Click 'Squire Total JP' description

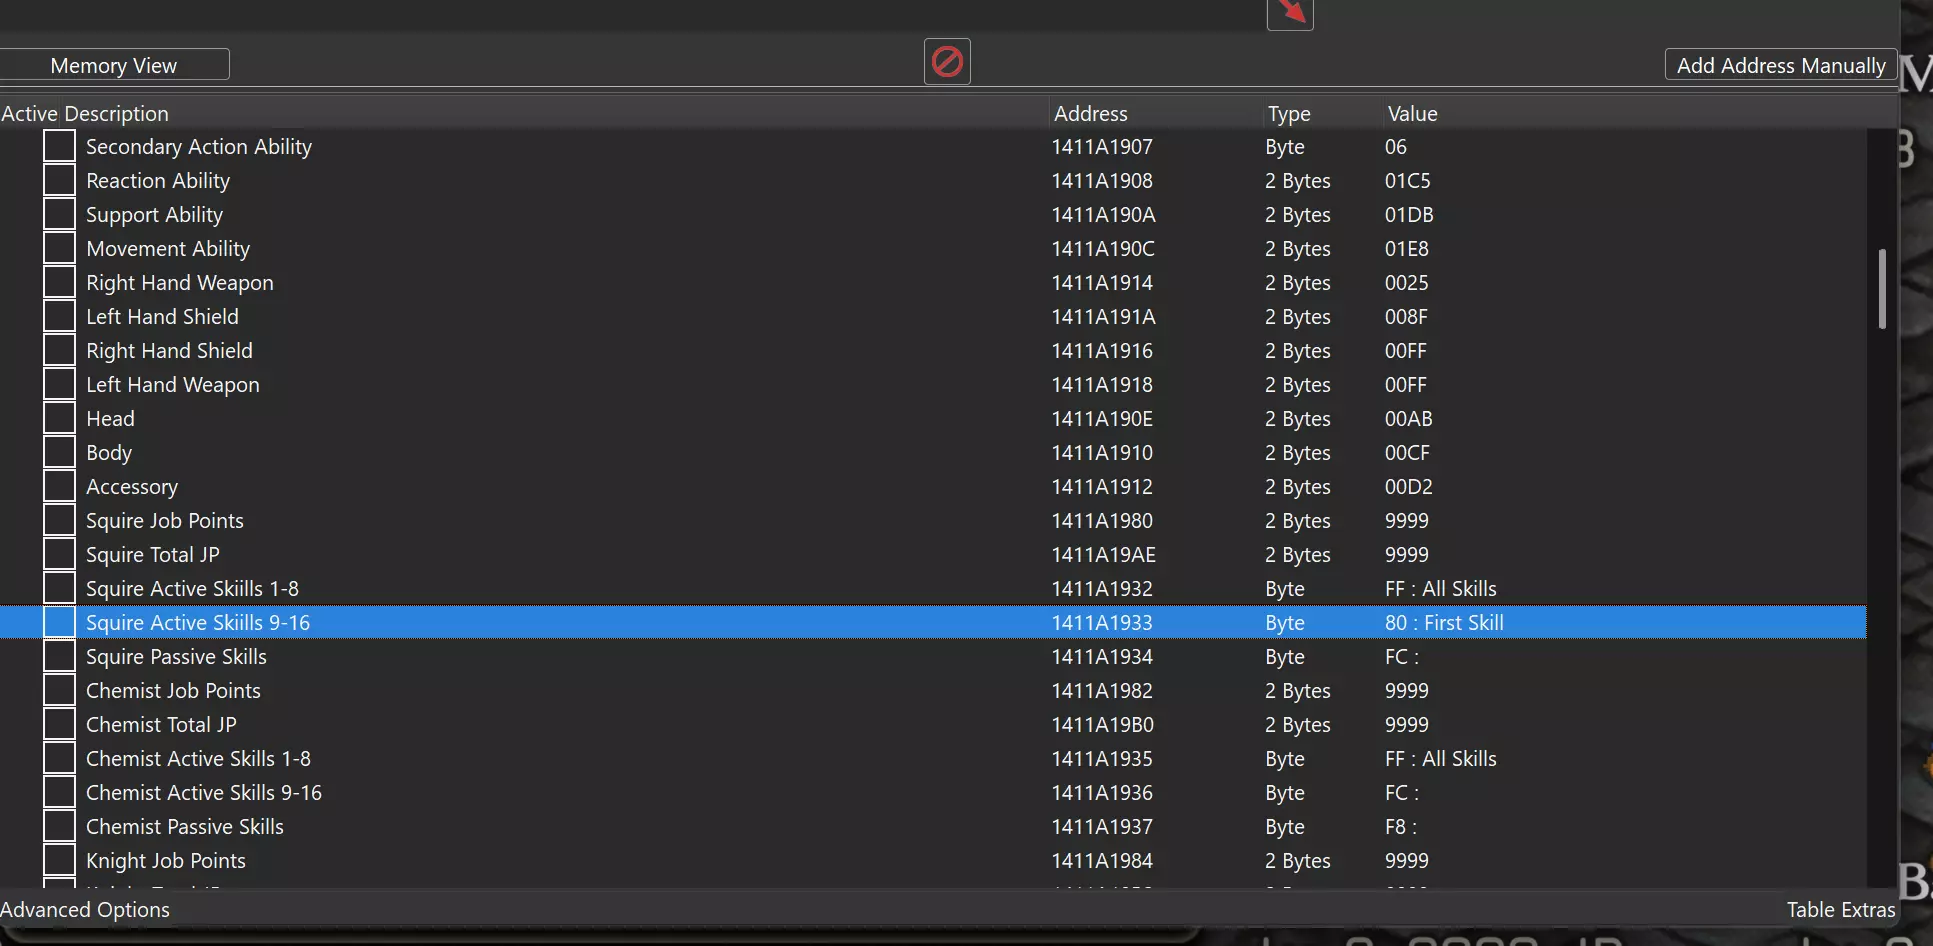pos(152,555)
